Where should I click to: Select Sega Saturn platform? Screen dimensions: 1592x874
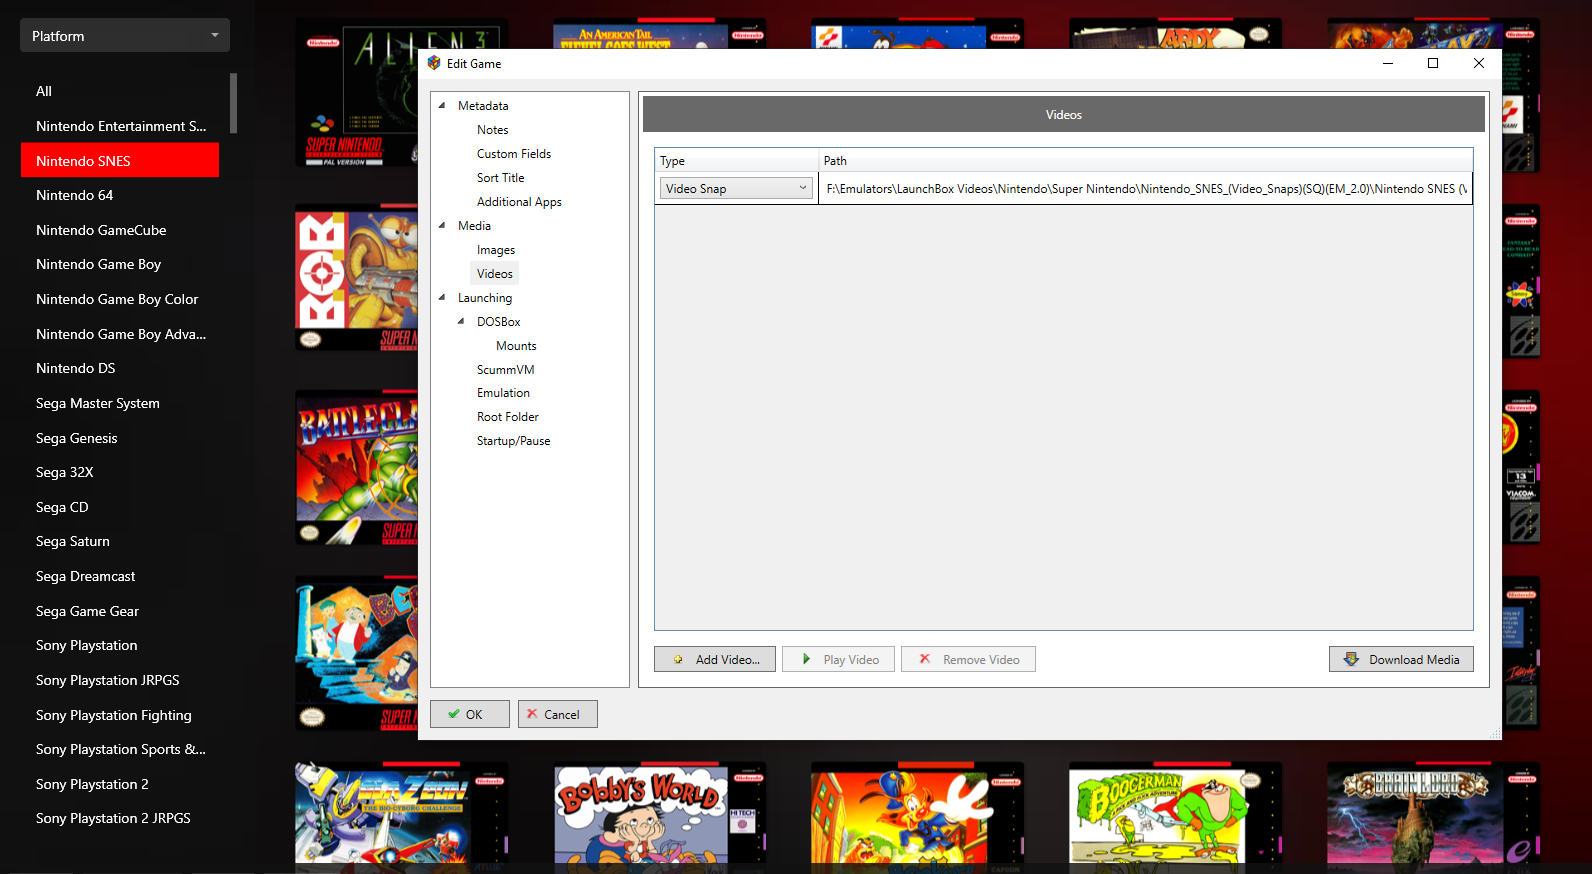(120, 541)
